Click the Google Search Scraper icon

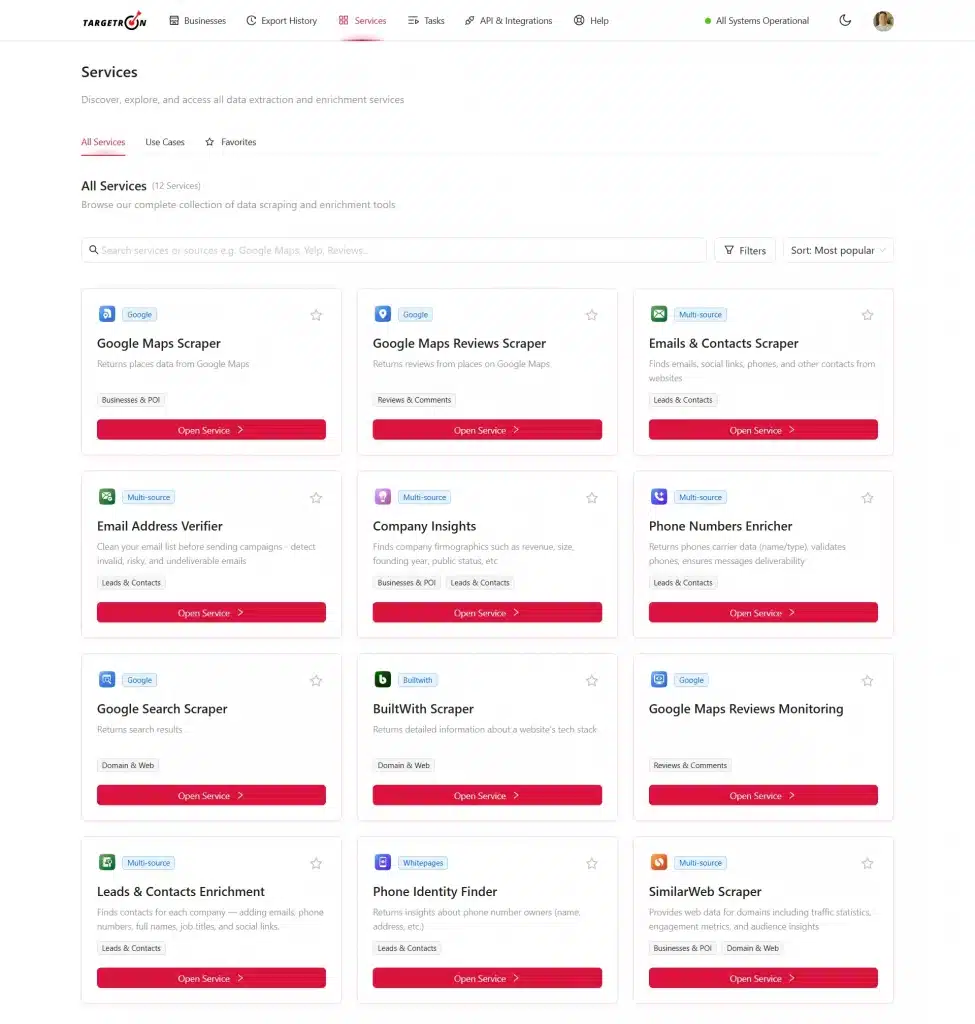(x=106, y=680)
